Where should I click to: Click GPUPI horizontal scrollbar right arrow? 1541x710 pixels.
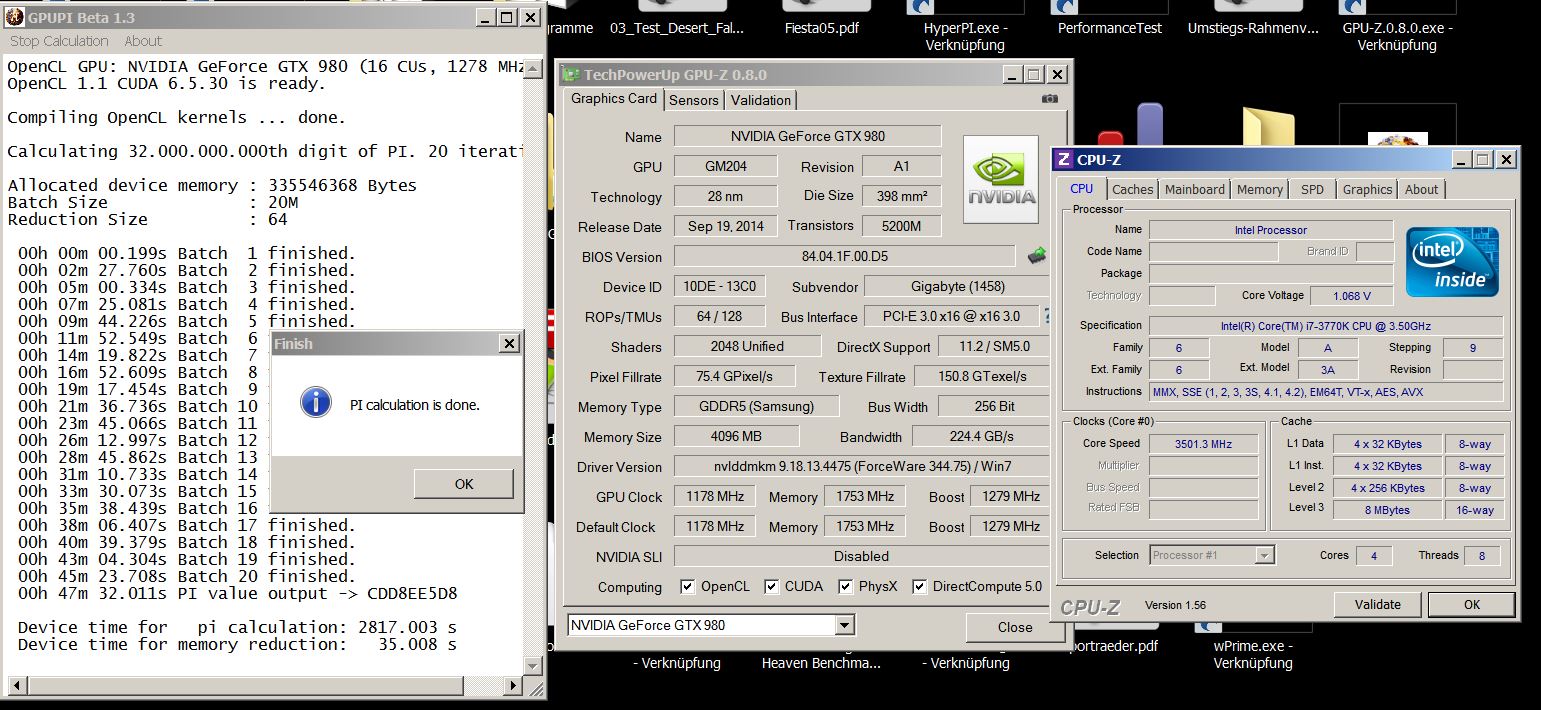512,686
